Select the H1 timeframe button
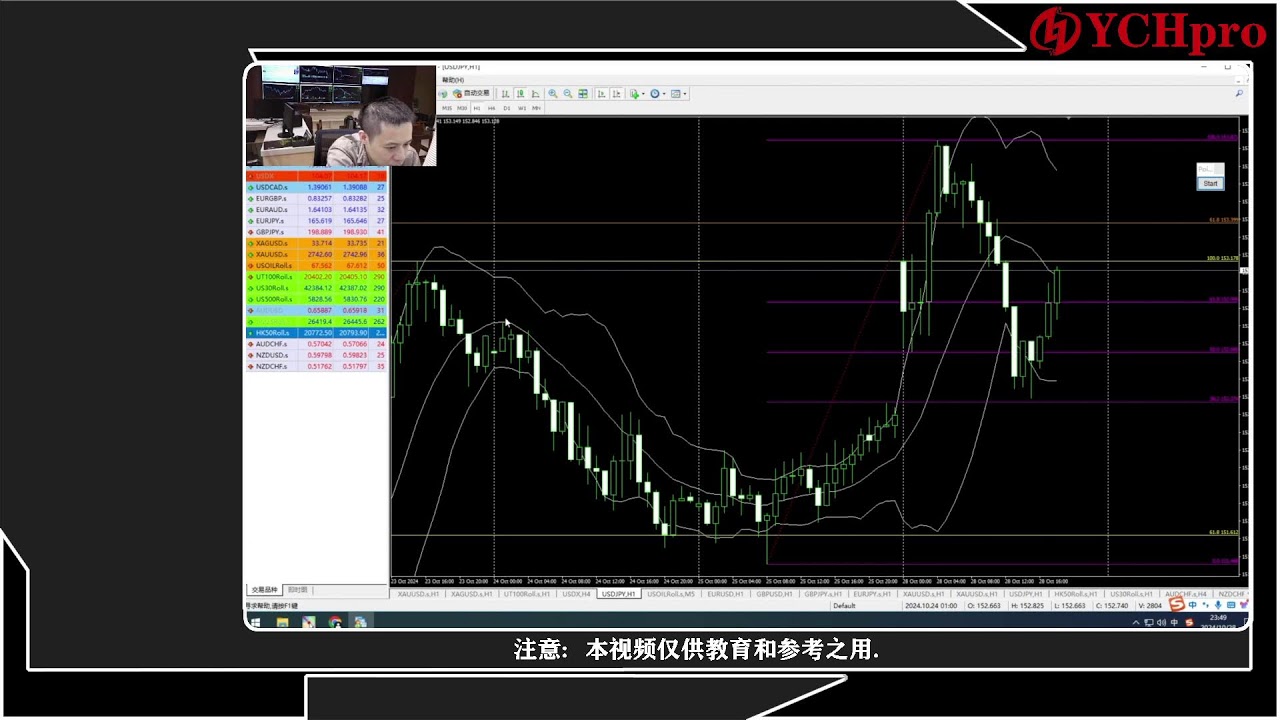1280x720 pixels. tap(477, 108)
